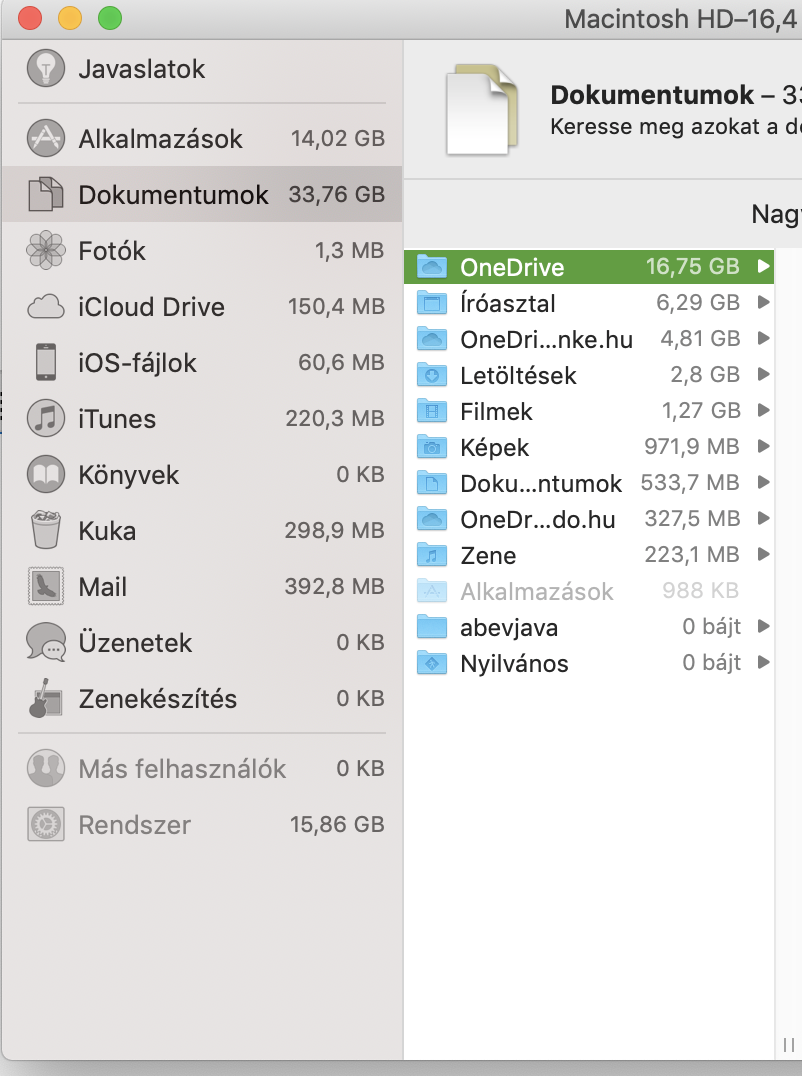Expand the Letöltések folder arrow
Viewport: 802px width, 1076px height.
pos(763,375)
